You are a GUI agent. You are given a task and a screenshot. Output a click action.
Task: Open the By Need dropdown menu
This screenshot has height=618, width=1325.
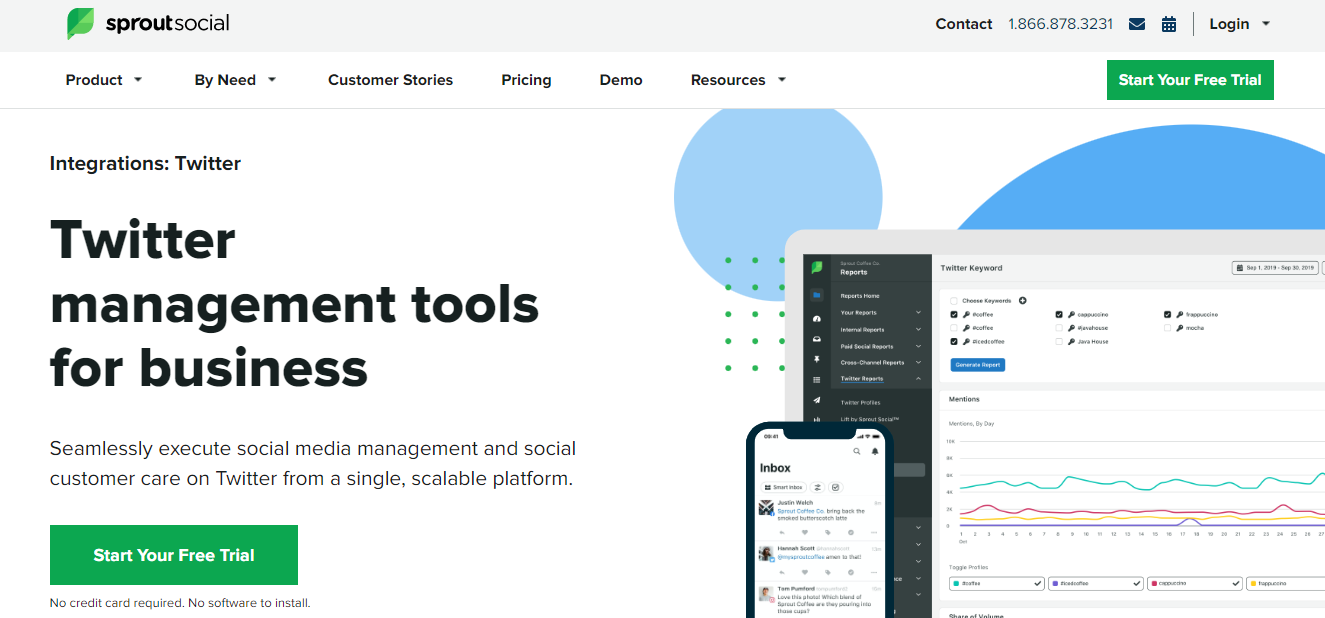[x=235, y=80]
